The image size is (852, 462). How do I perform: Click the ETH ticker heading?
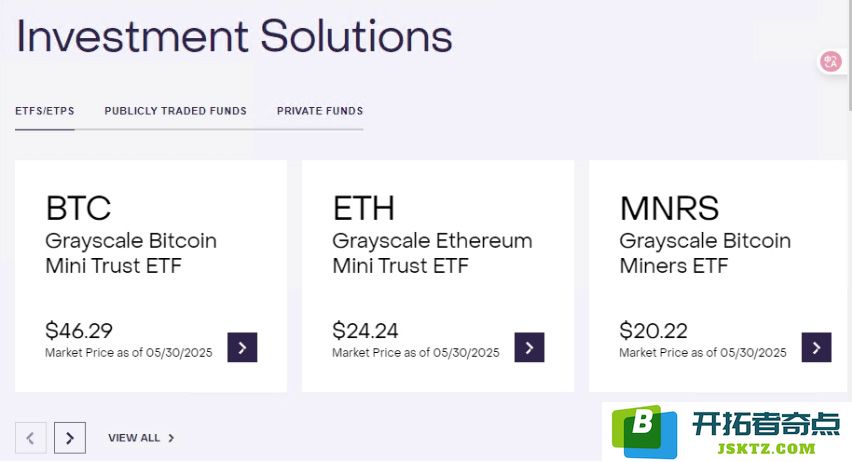[x=364, y=208]
